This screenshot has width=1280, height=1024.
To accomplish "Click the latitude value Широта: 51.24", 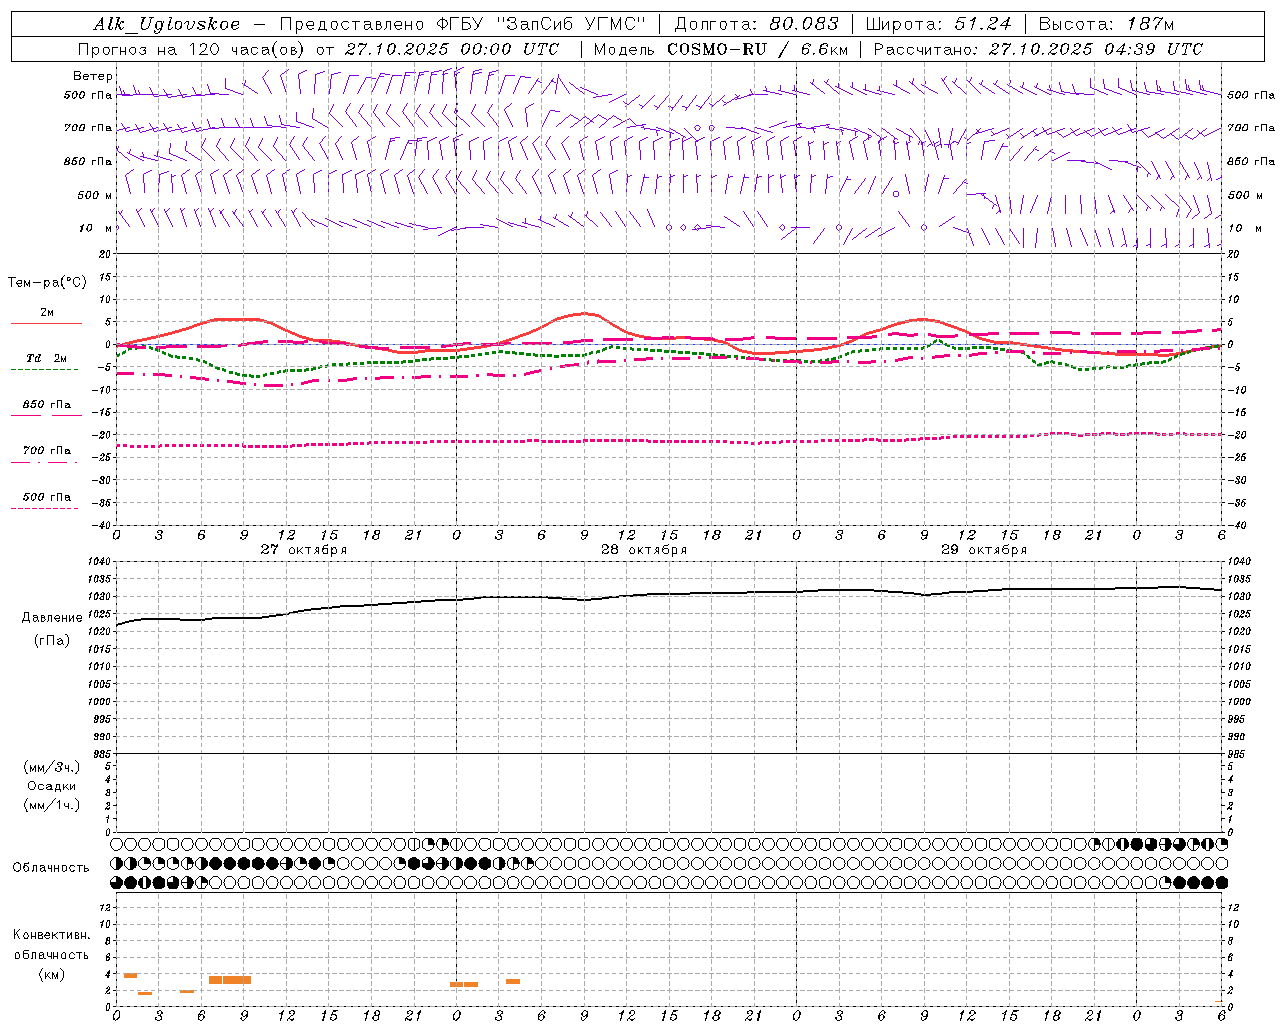I will coord(938,24).
